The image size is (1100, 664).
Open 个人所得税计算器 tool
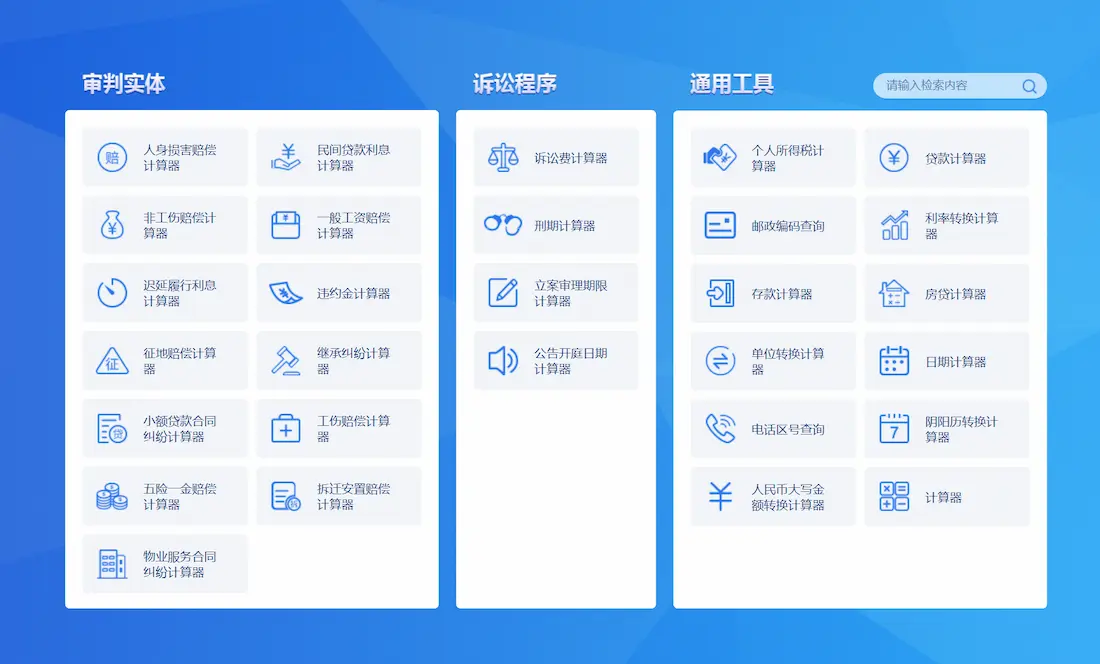[773, 158]
